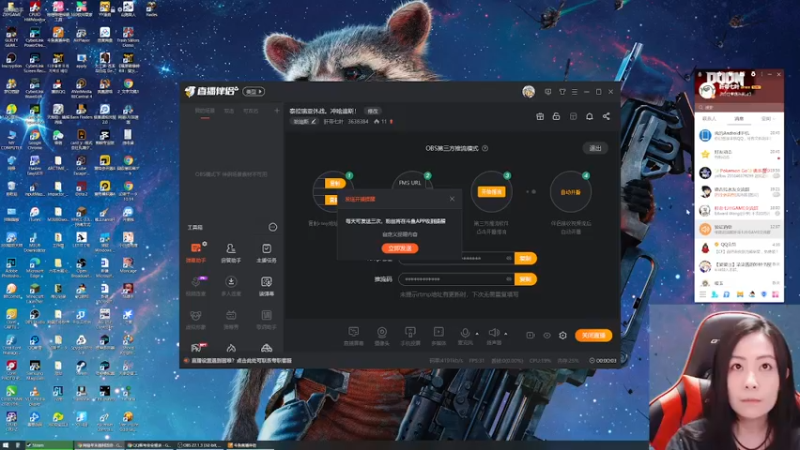800x450 pixels.
Task: Open QQ main menu at window bottom-left
Action: pyautogui.click(x=703, y=294)
